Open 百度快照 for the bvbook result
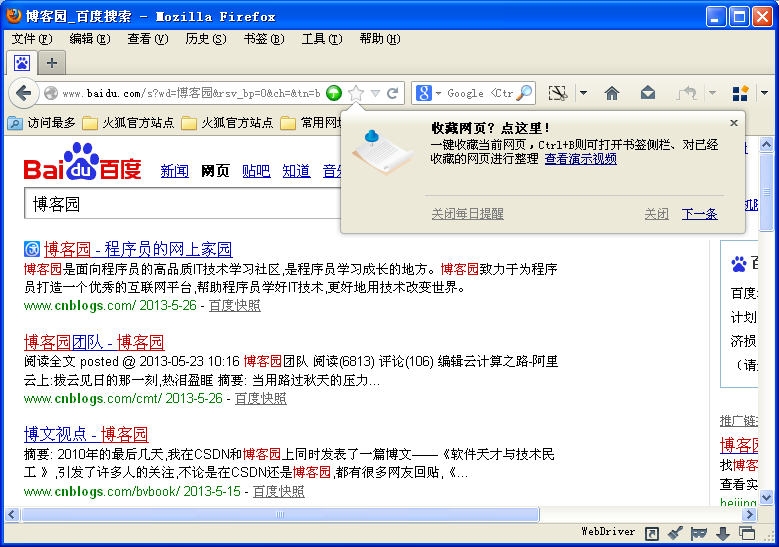The image size is (779, 547). (279, 491)
